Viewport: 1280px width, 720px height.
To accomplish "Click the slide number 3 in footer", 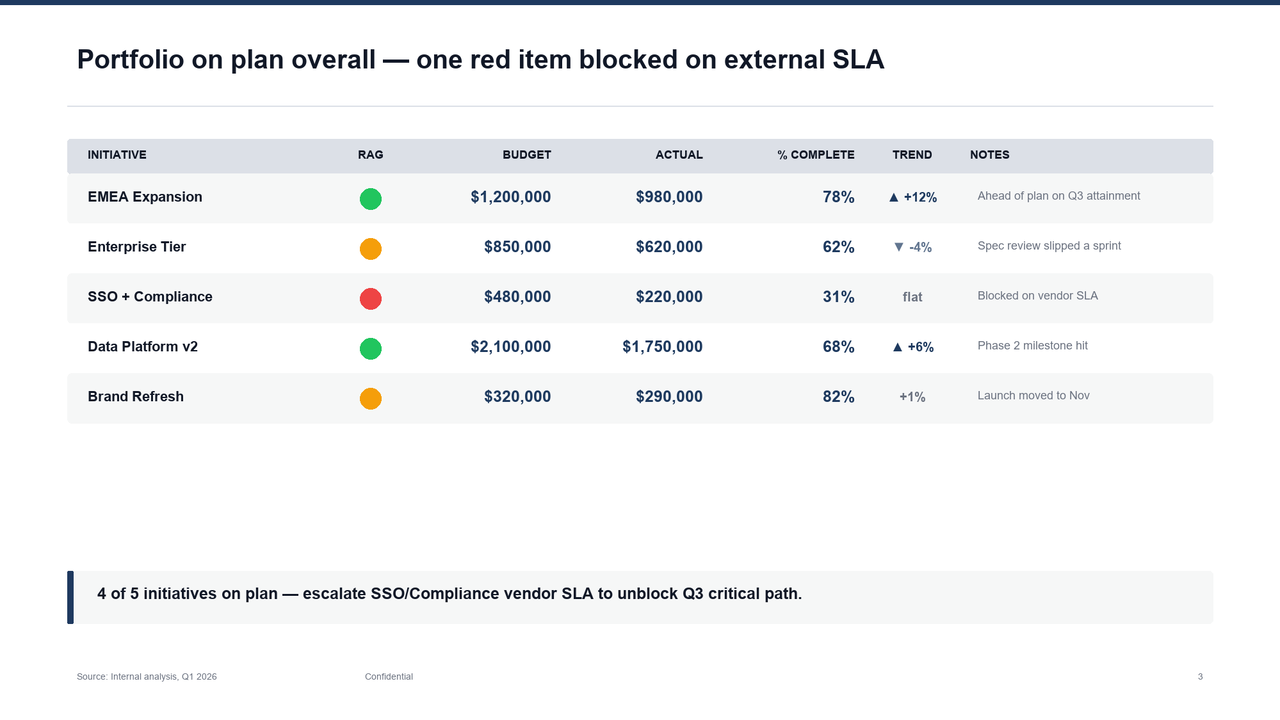I will tap(1200, 677).
